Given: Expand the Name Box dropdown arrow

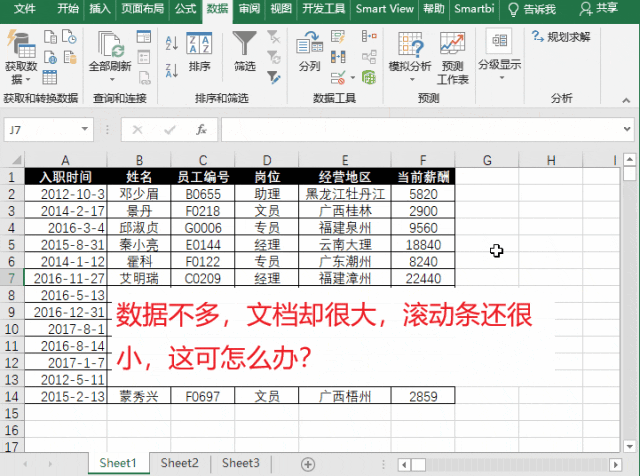Looking at the screenshot, I should (84, 129).
